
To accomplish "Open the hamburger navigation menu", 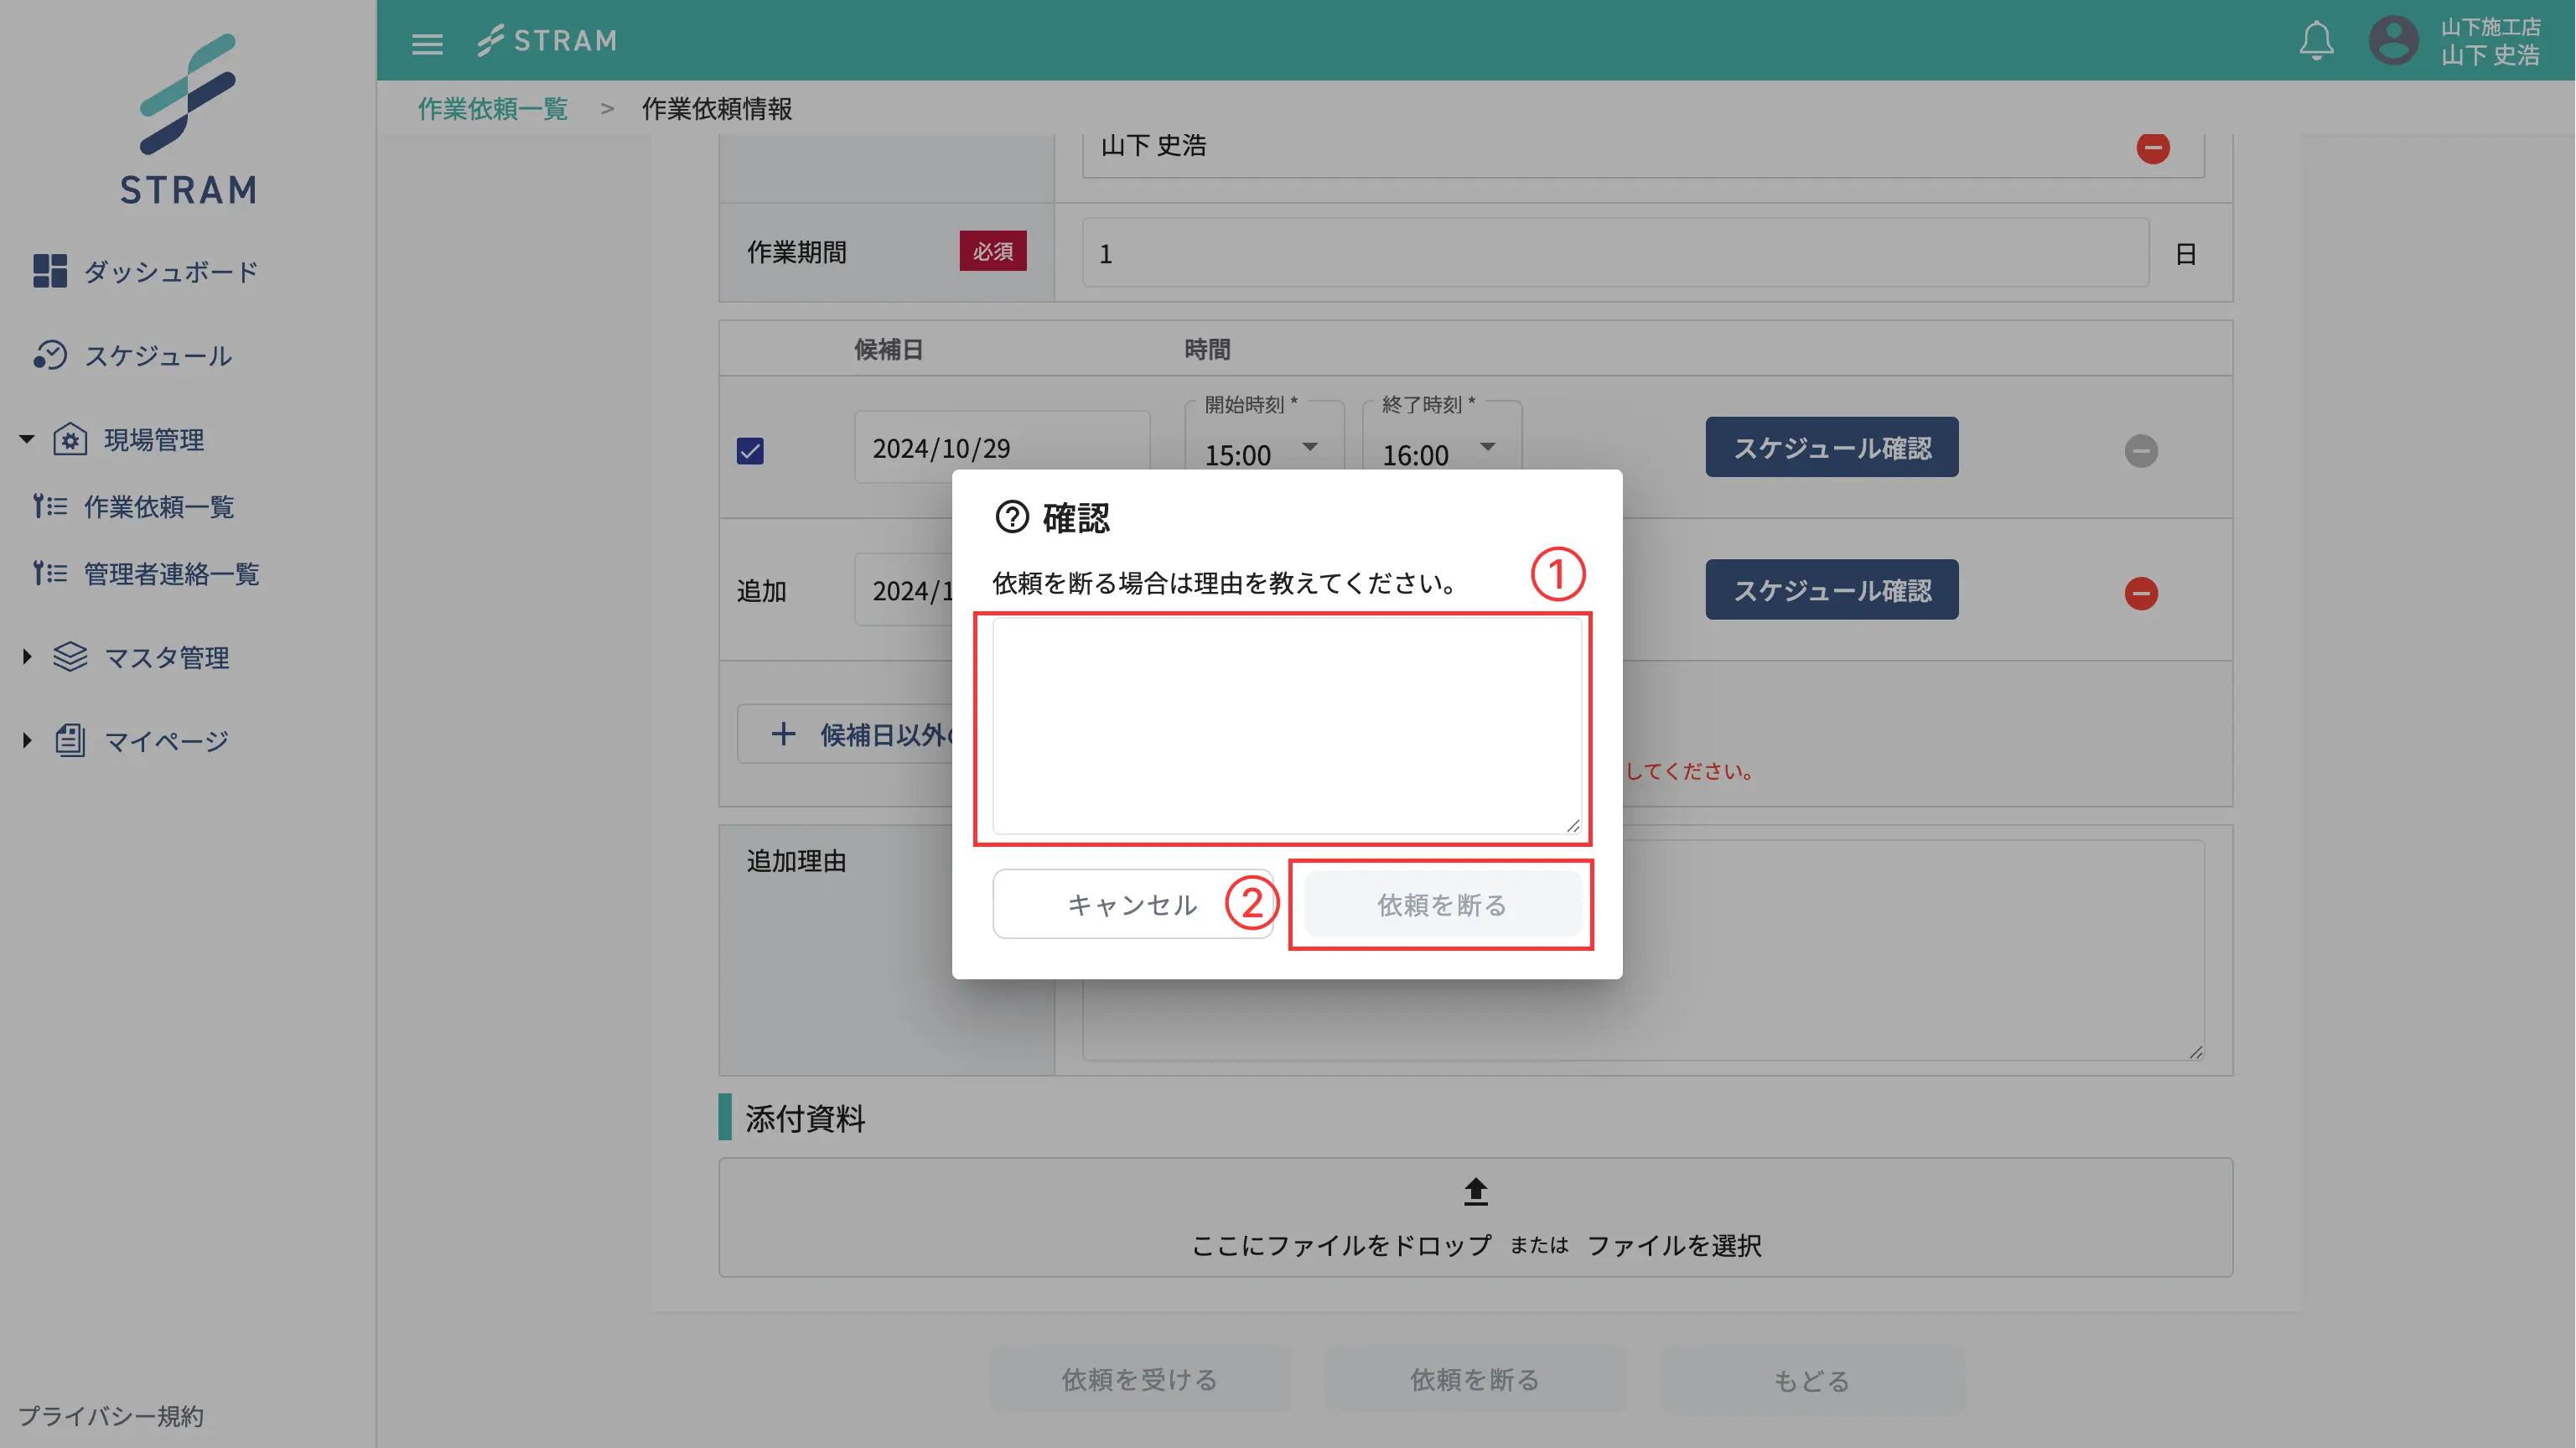I will click(427, 42).
